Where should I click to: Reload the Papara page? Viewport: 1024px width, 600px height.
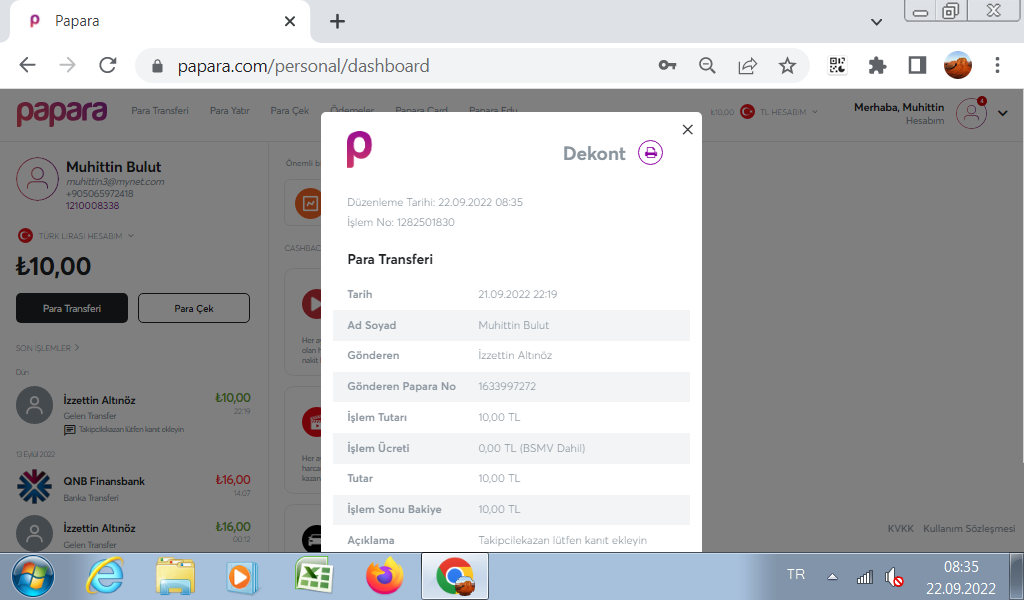tap(108, 65)
